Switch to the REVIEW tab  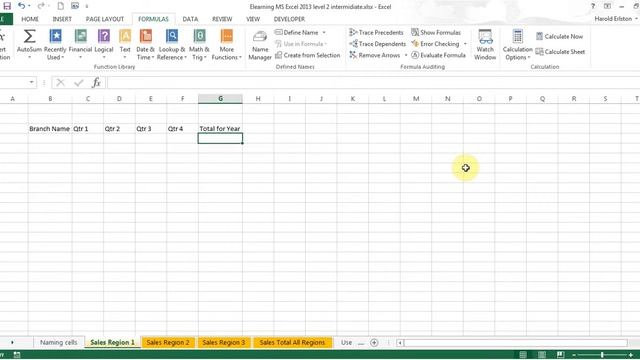click(x=222, y=19)
